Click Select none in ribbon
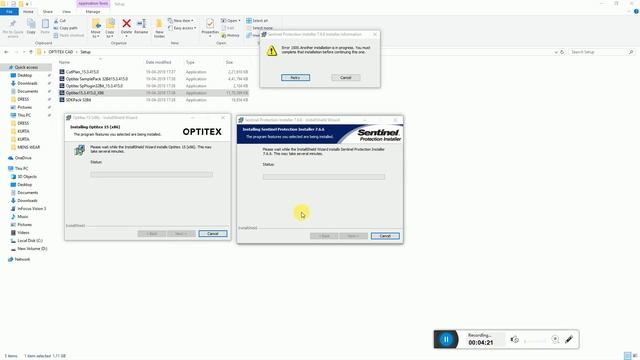This screenshot has height=360, width=640. 260,28
